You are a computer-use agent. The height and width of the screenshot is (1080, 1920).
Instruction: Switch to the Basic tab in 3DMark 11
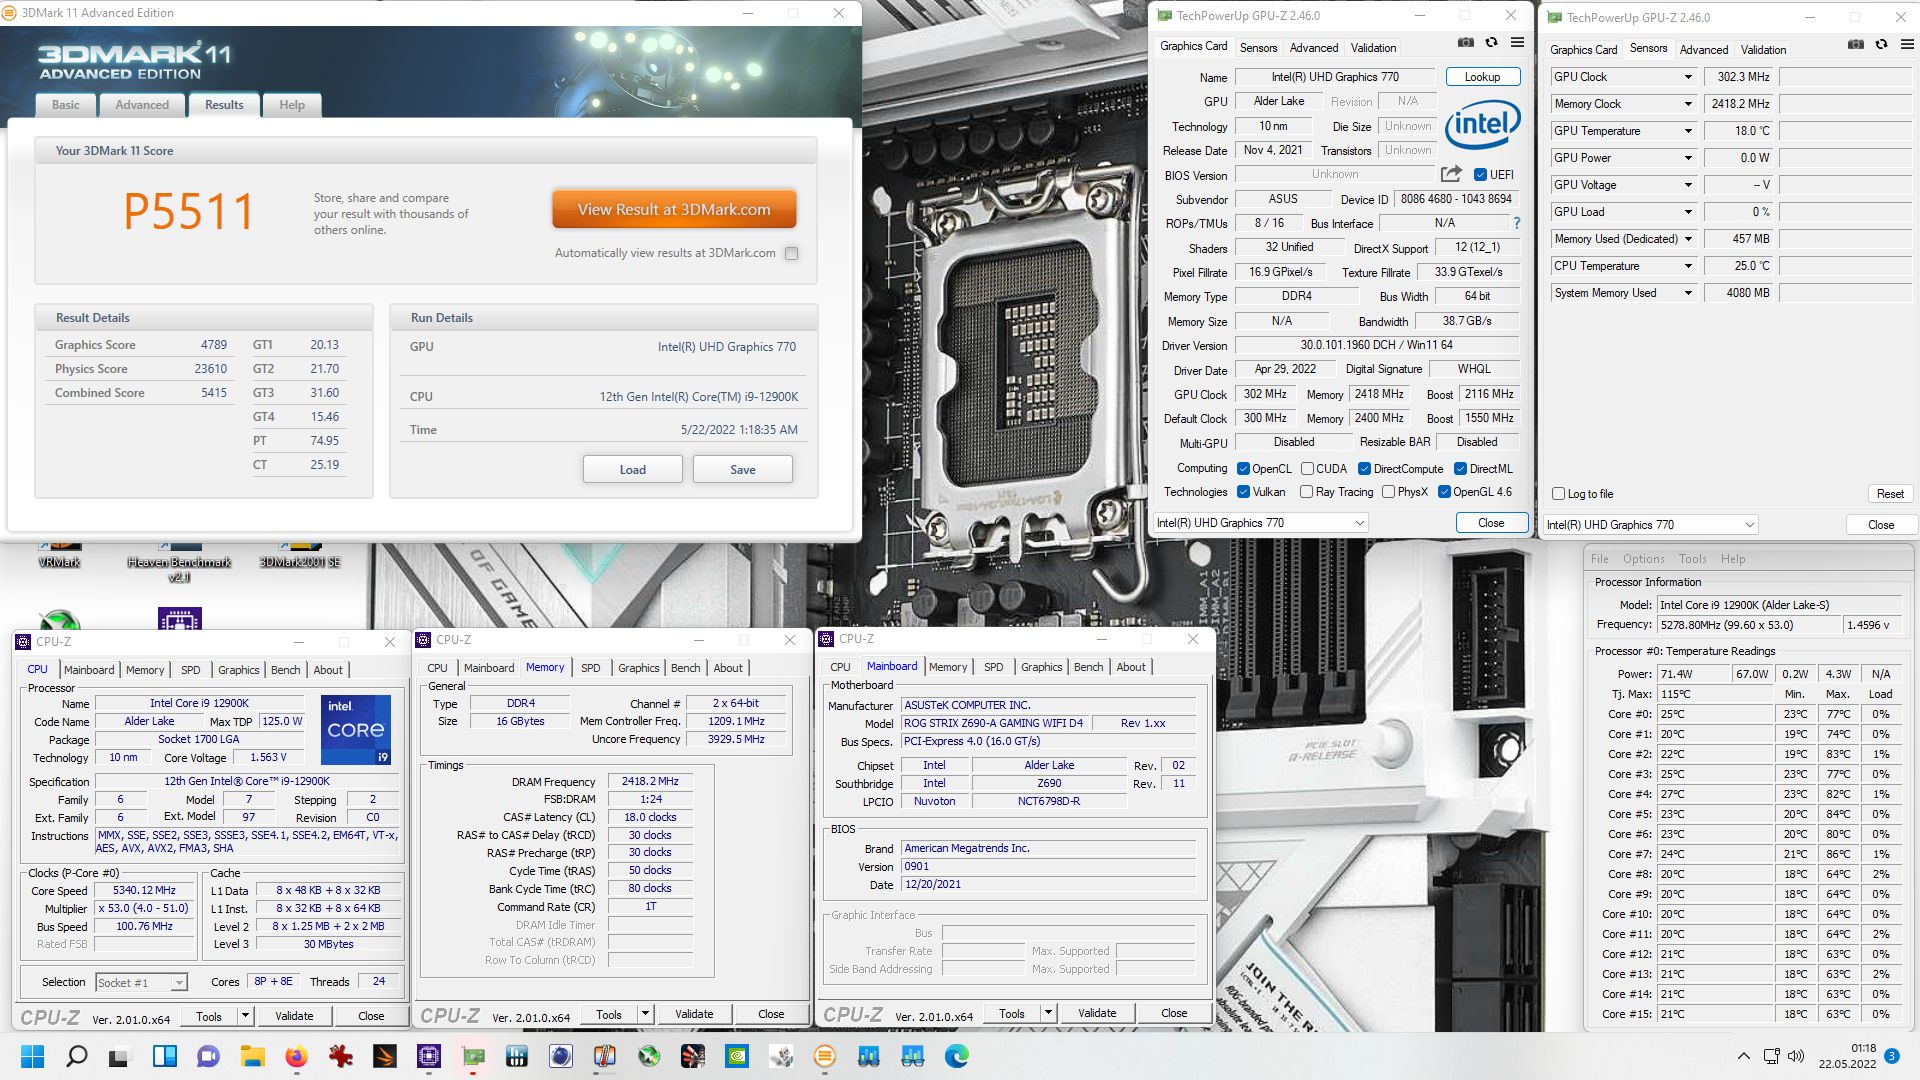point(66,105)
